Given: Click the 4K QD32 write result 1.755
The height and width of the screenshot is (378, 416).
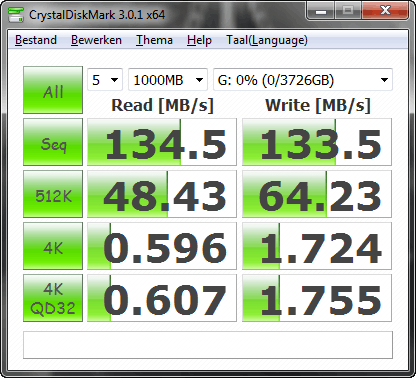Looking at the screenshot, I should click(x=317, y=298).
